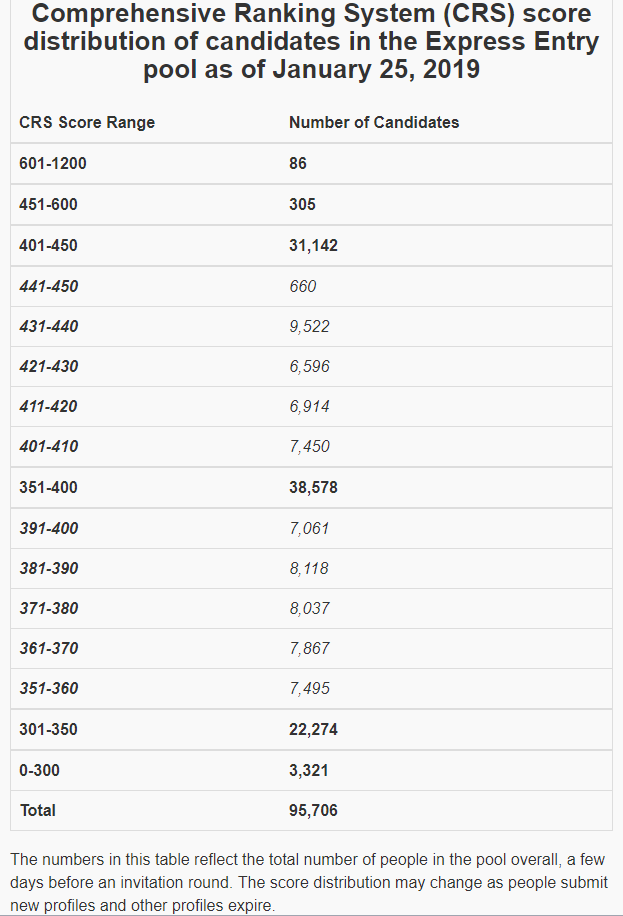Click the value 31,142 in the table
This screenshot has height=916, width=623.
coord(313,245)
